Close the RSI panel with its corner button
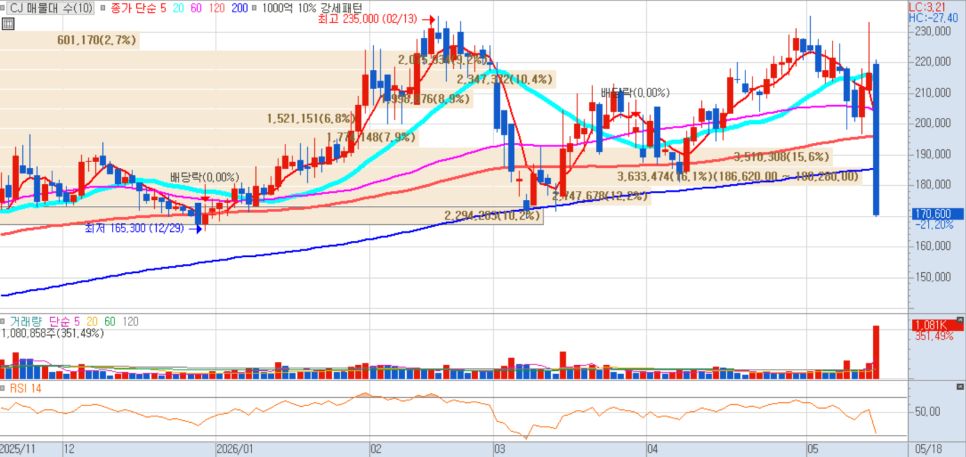This screenshot has width=966, height=457. pos(959,386)
